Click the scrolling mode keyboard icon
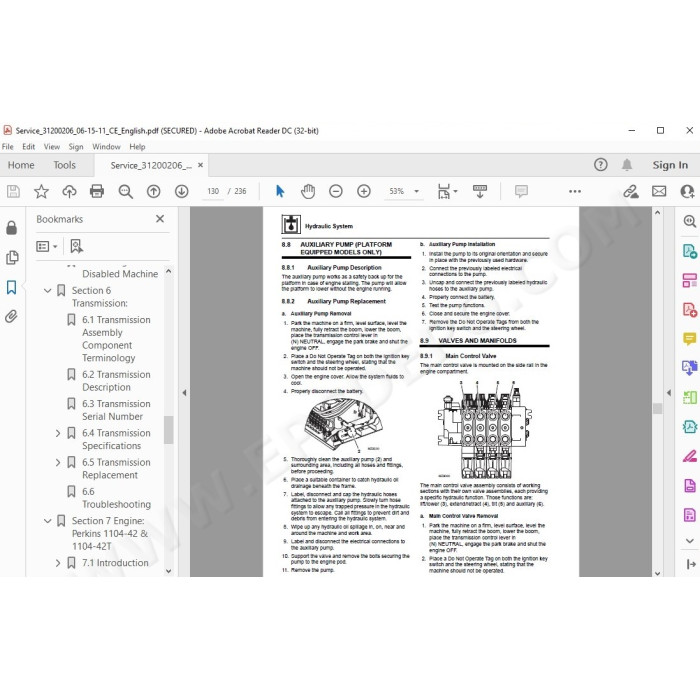The height and width of the screenshot is (700, 700). pos(480,192)
